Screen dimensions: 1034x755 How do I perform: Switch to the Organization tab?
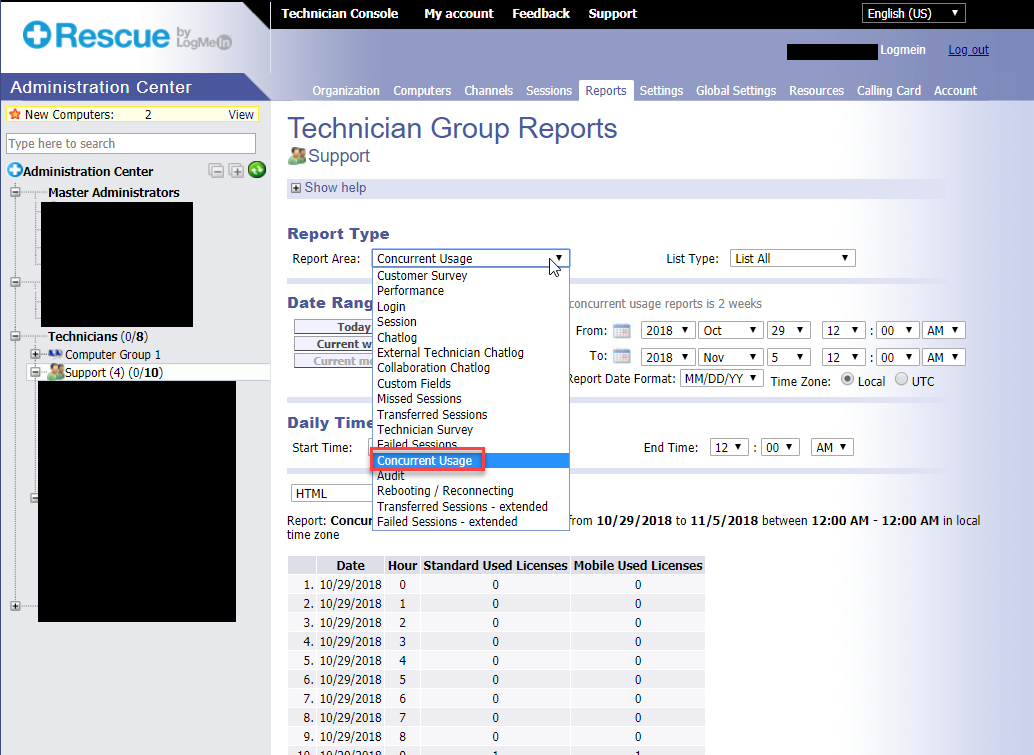tap(346, 90)
